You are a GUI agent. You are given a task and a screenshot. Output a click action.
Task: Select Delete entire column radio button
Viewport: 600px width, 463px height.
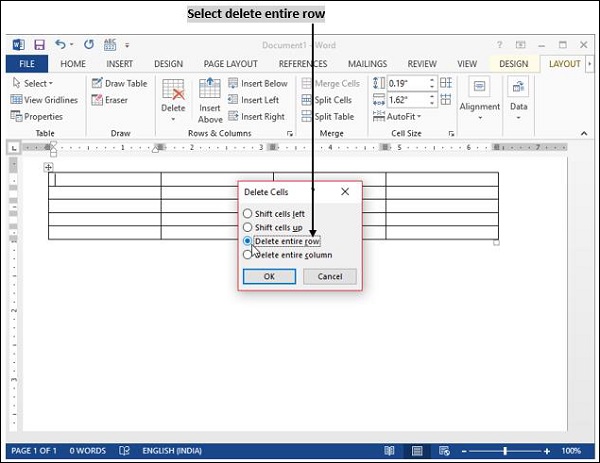click(248, 255)
